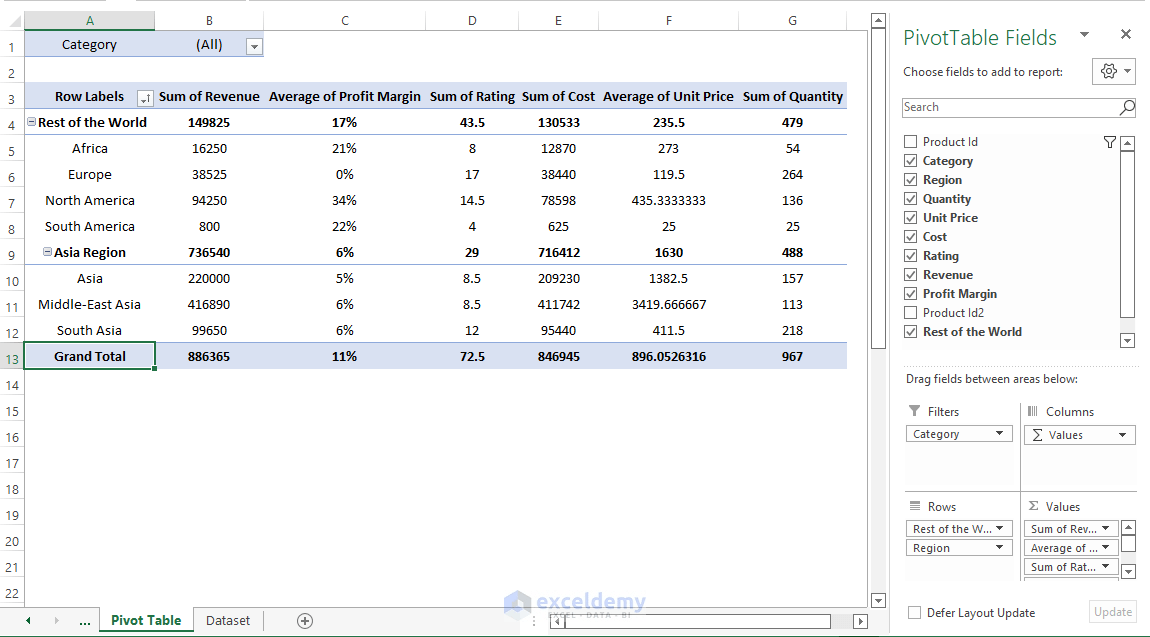Open the Category (All) filter dropdown
Image resolution: width=1150 pixels, height=637 pixels.
coord(254,45)
